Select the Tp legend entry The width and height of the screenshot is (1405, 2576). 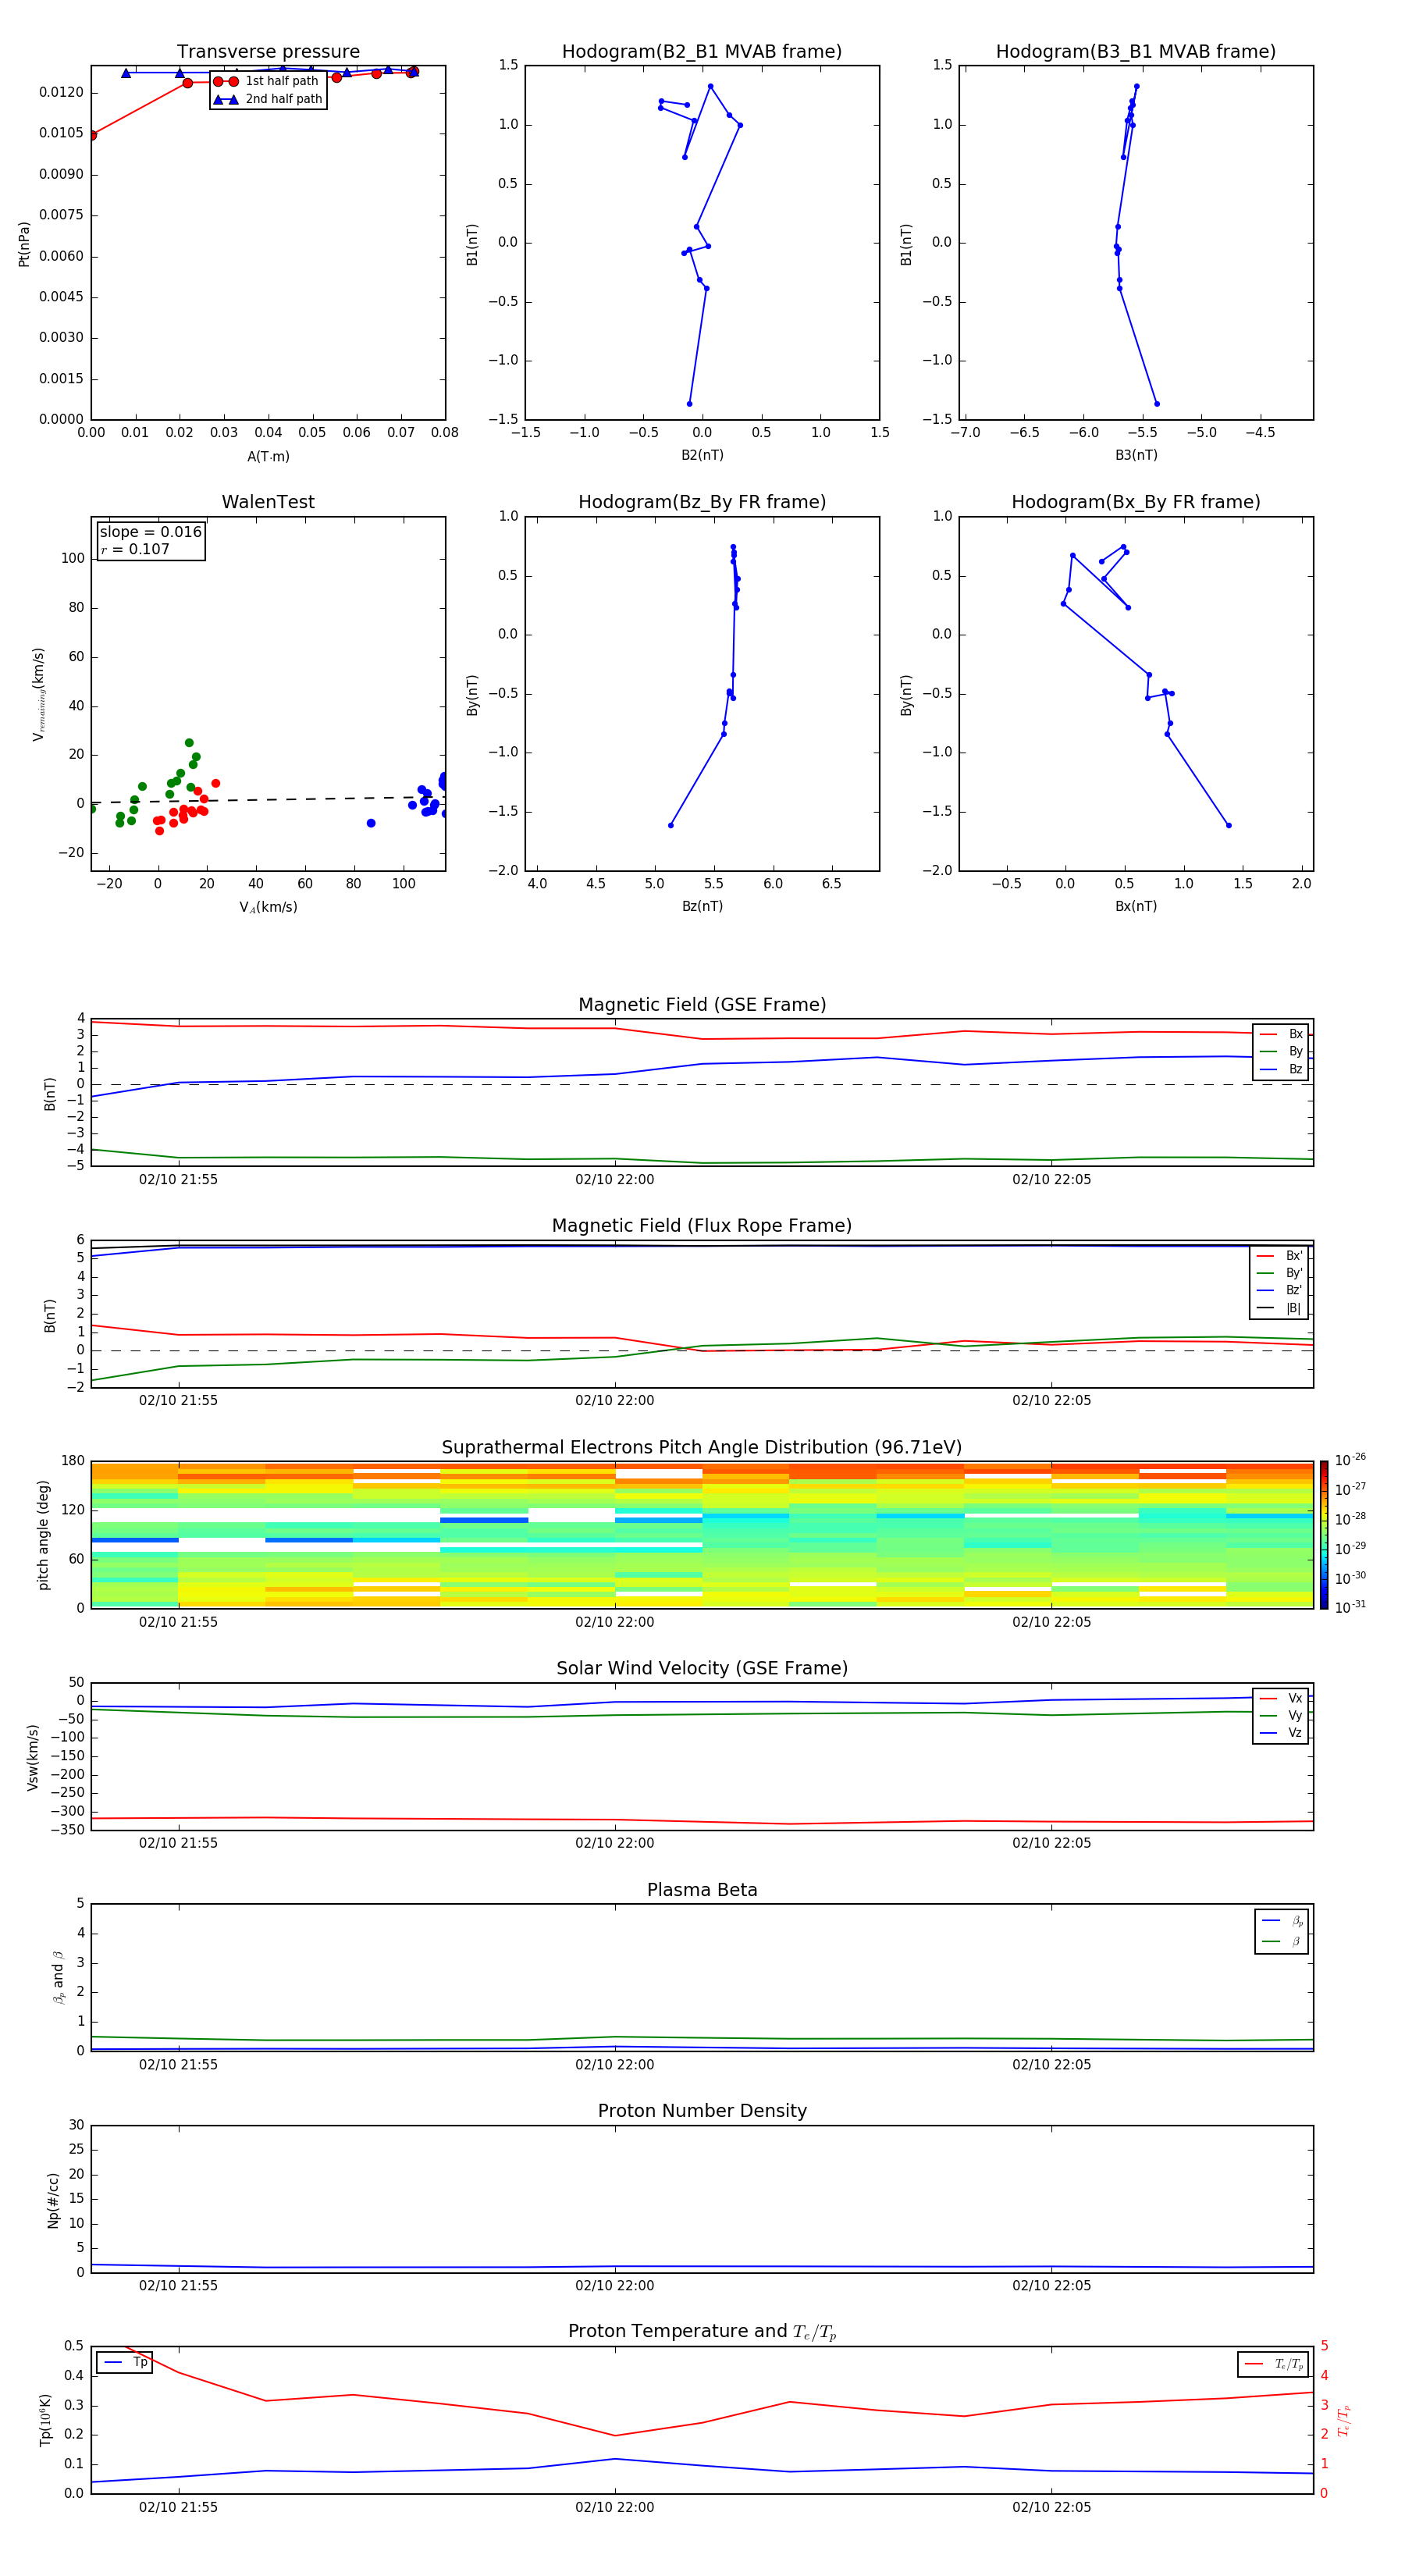pos(125,2362)
